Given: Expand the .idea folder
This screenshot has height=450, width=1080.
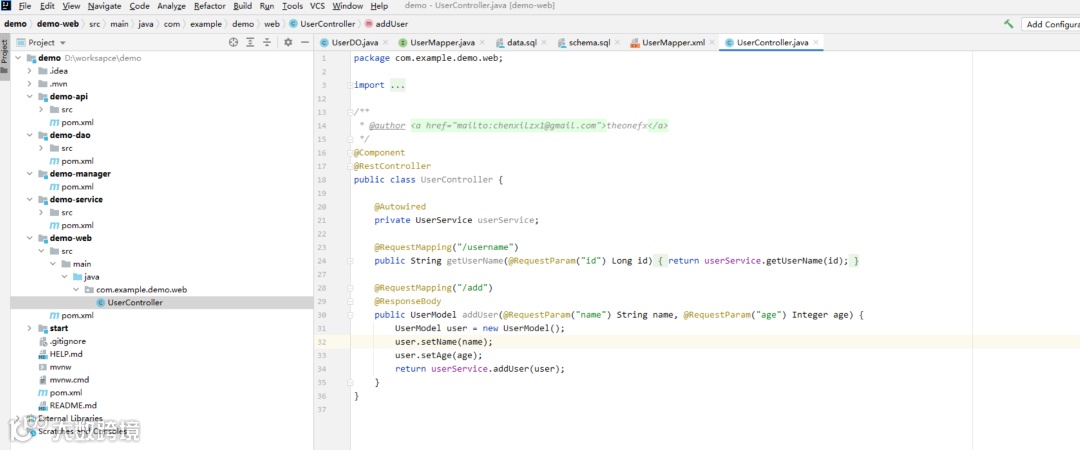Looking at the screenshot, I should click(x=30, y=71).
